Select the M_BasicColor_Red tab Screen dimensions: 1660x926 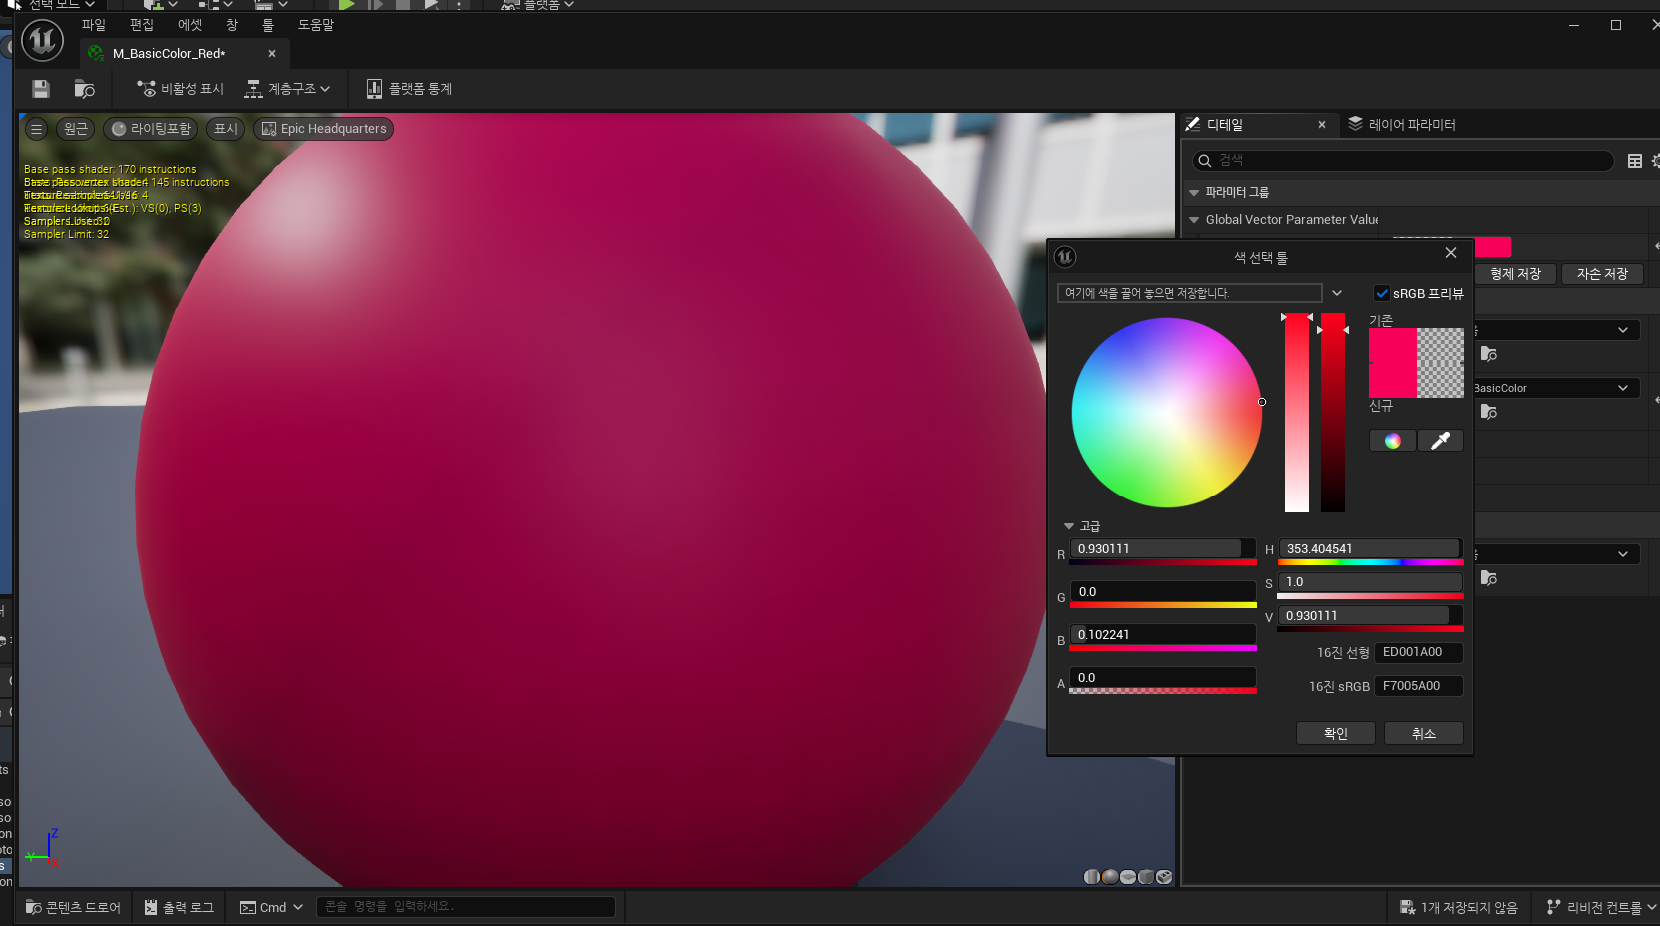point(170,54)
